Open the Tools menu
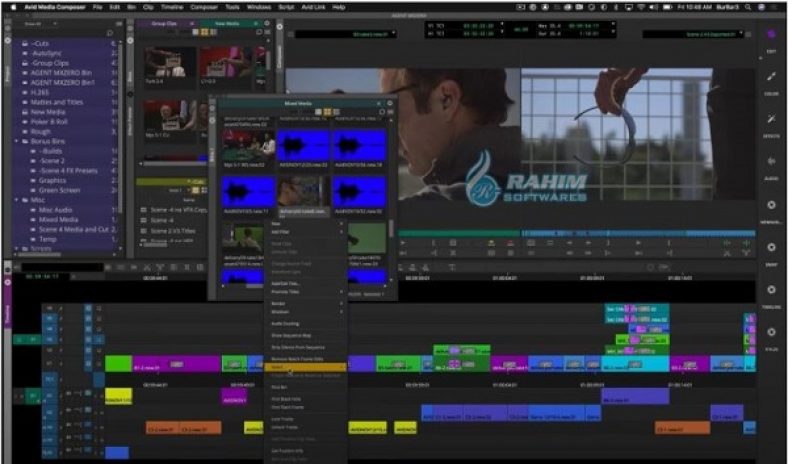 point(232,7)
